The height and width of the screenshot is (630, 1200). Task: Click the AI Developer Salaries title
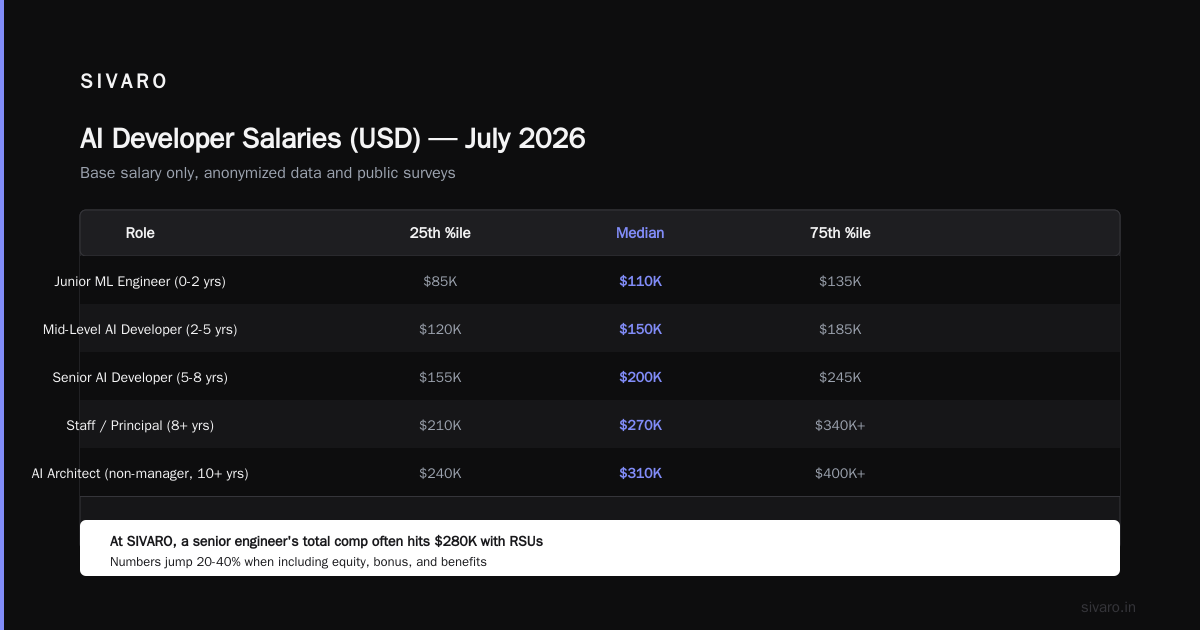pyautogui.click(x=333, y=138)
